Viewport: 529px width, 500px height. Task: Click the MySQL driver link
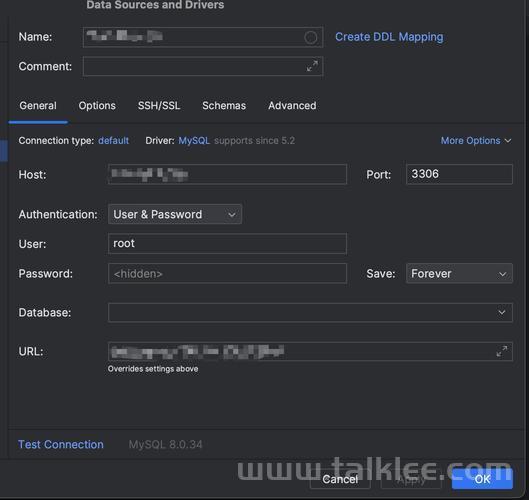(x=194, y=140)
